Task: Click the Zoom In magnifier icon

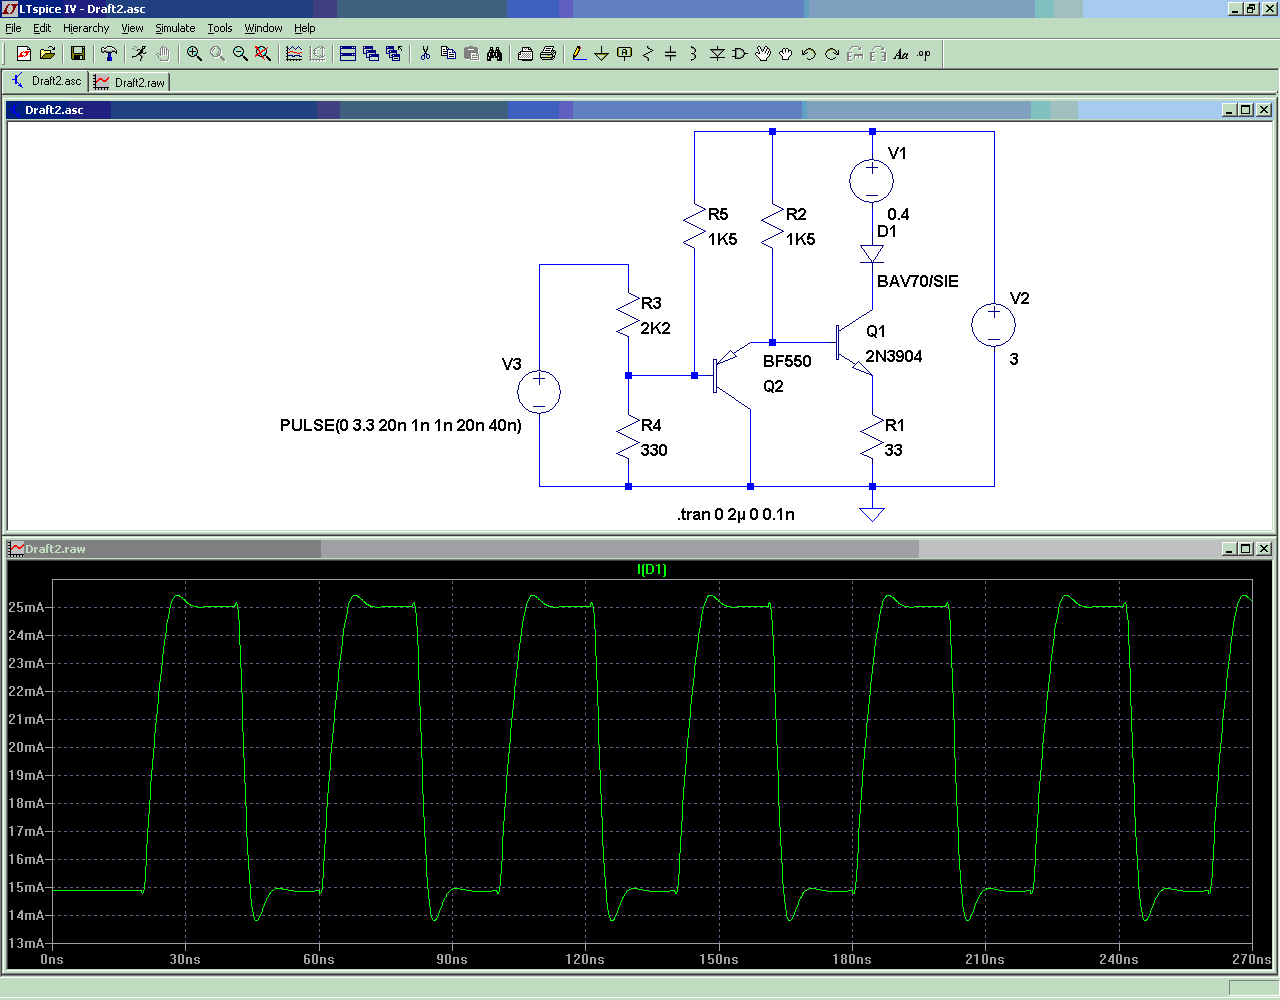Action: click(x=194, y=54)
